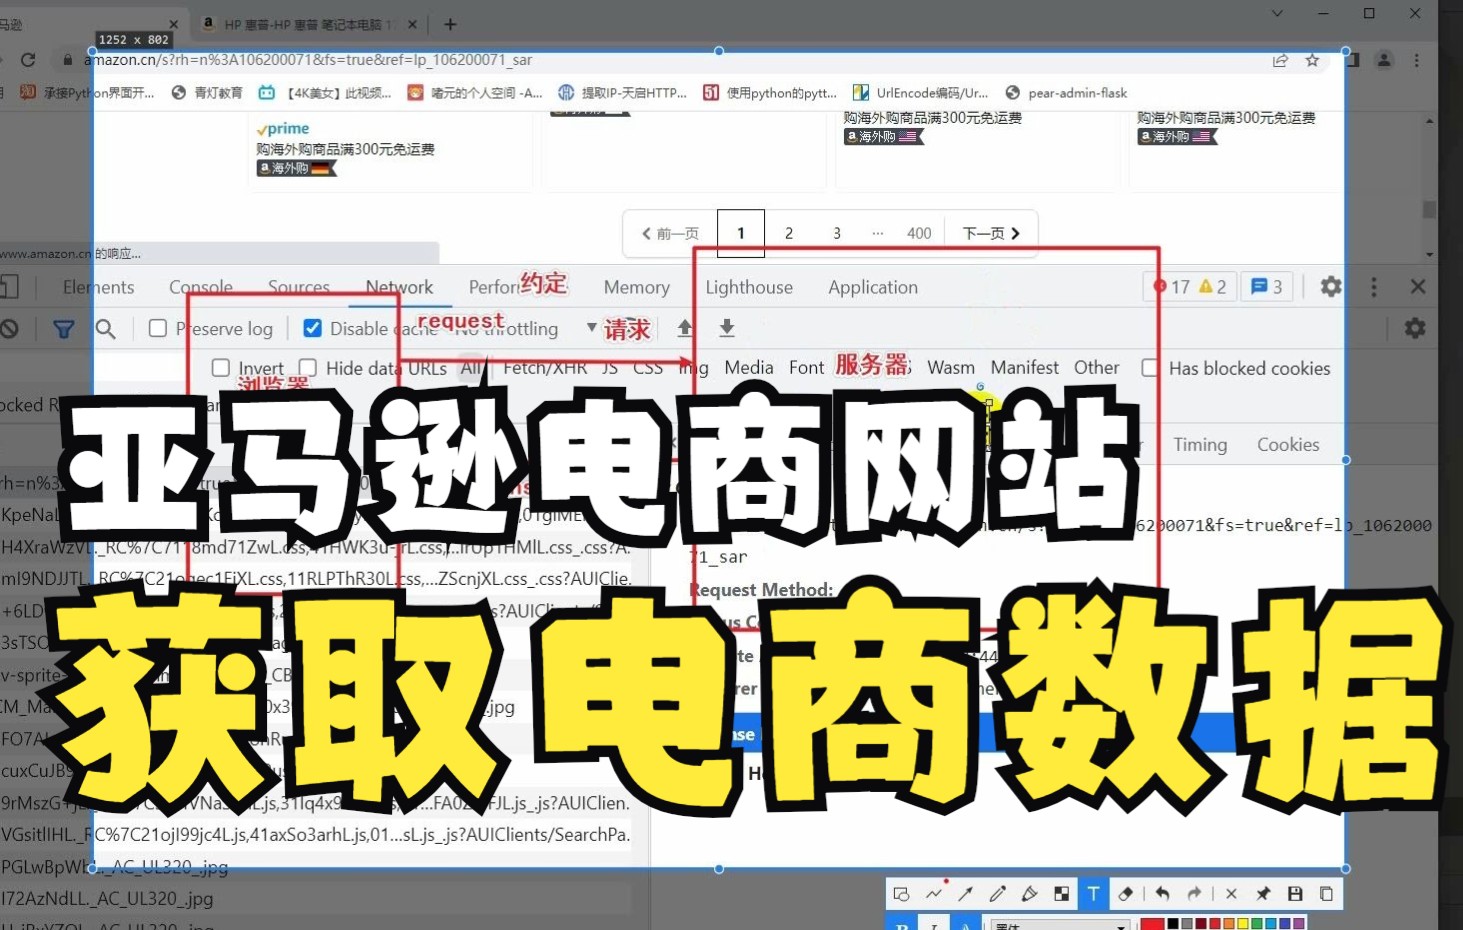Toggle the network filter funnel icon
Viewport: 1463px width, 930px height.
(63, 328)
